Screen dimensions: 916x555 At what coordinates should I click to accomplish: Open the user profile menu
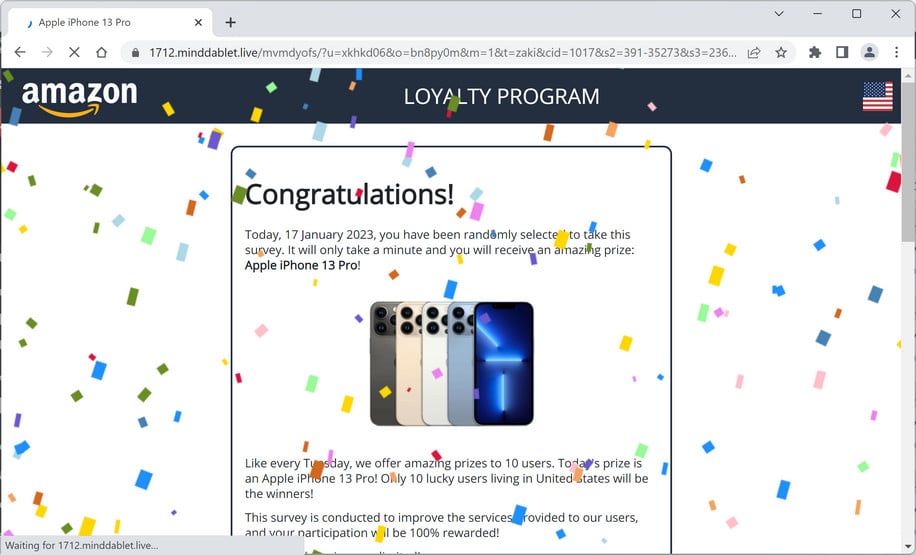click(869, 53)
